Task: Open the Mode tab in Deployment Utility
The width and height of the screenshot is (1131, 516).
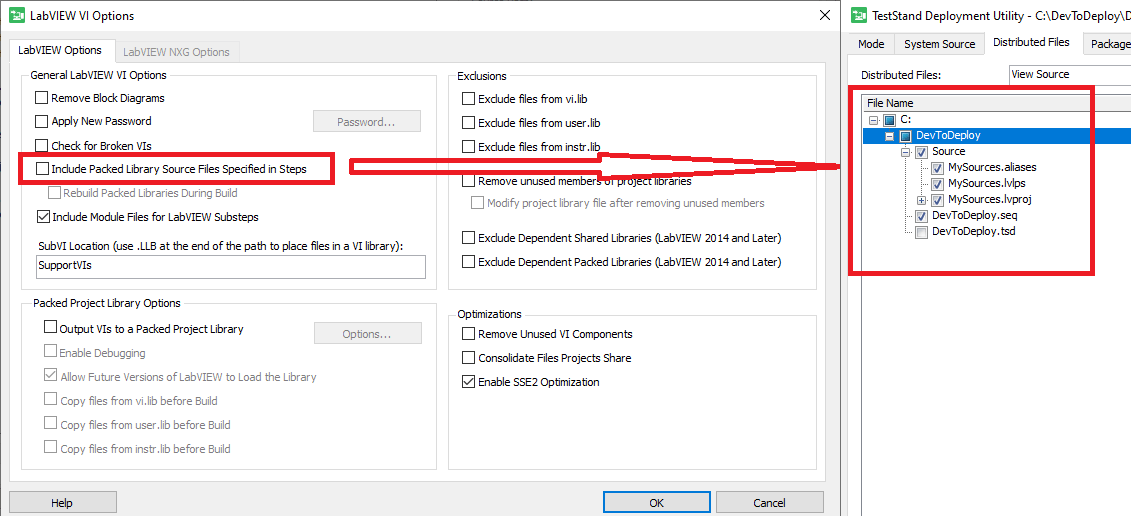Action: pos(871,44)
